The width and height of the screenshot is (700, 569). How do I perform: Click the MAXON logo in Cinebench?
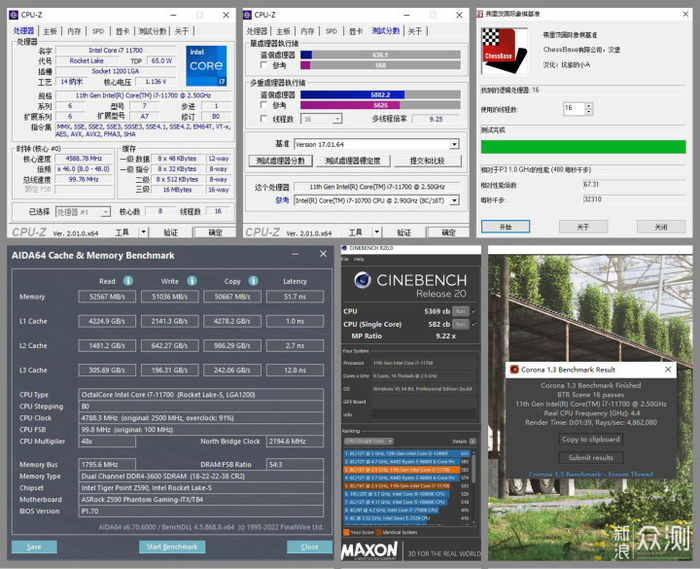[370, 550]
